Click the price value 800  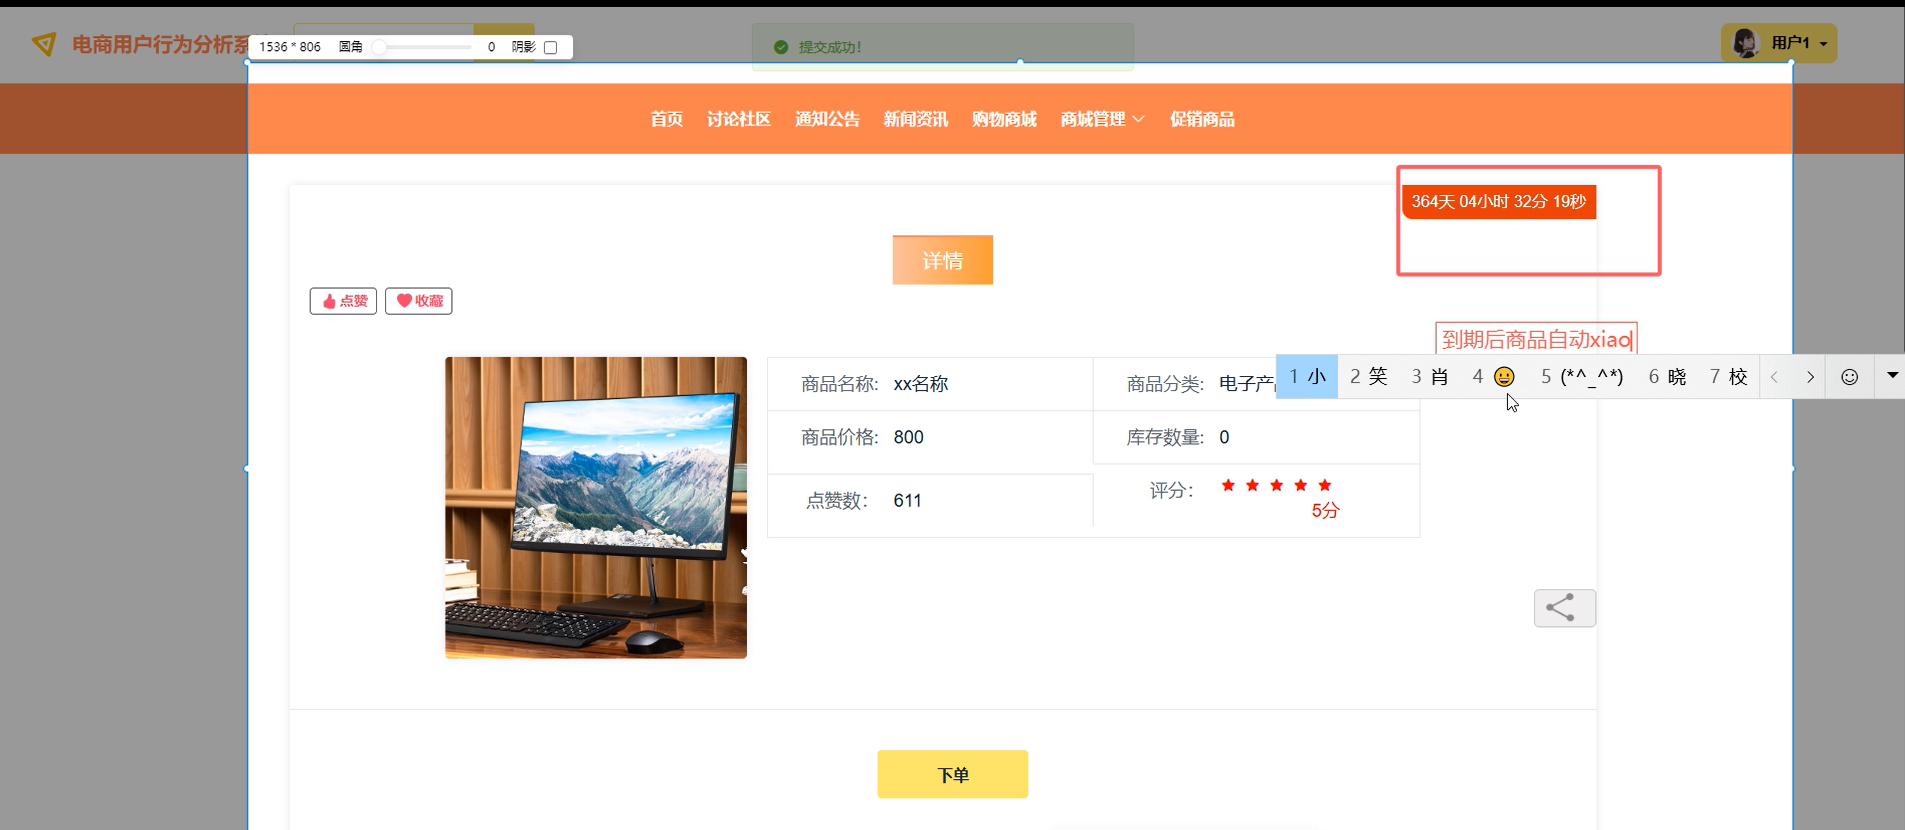909,437
